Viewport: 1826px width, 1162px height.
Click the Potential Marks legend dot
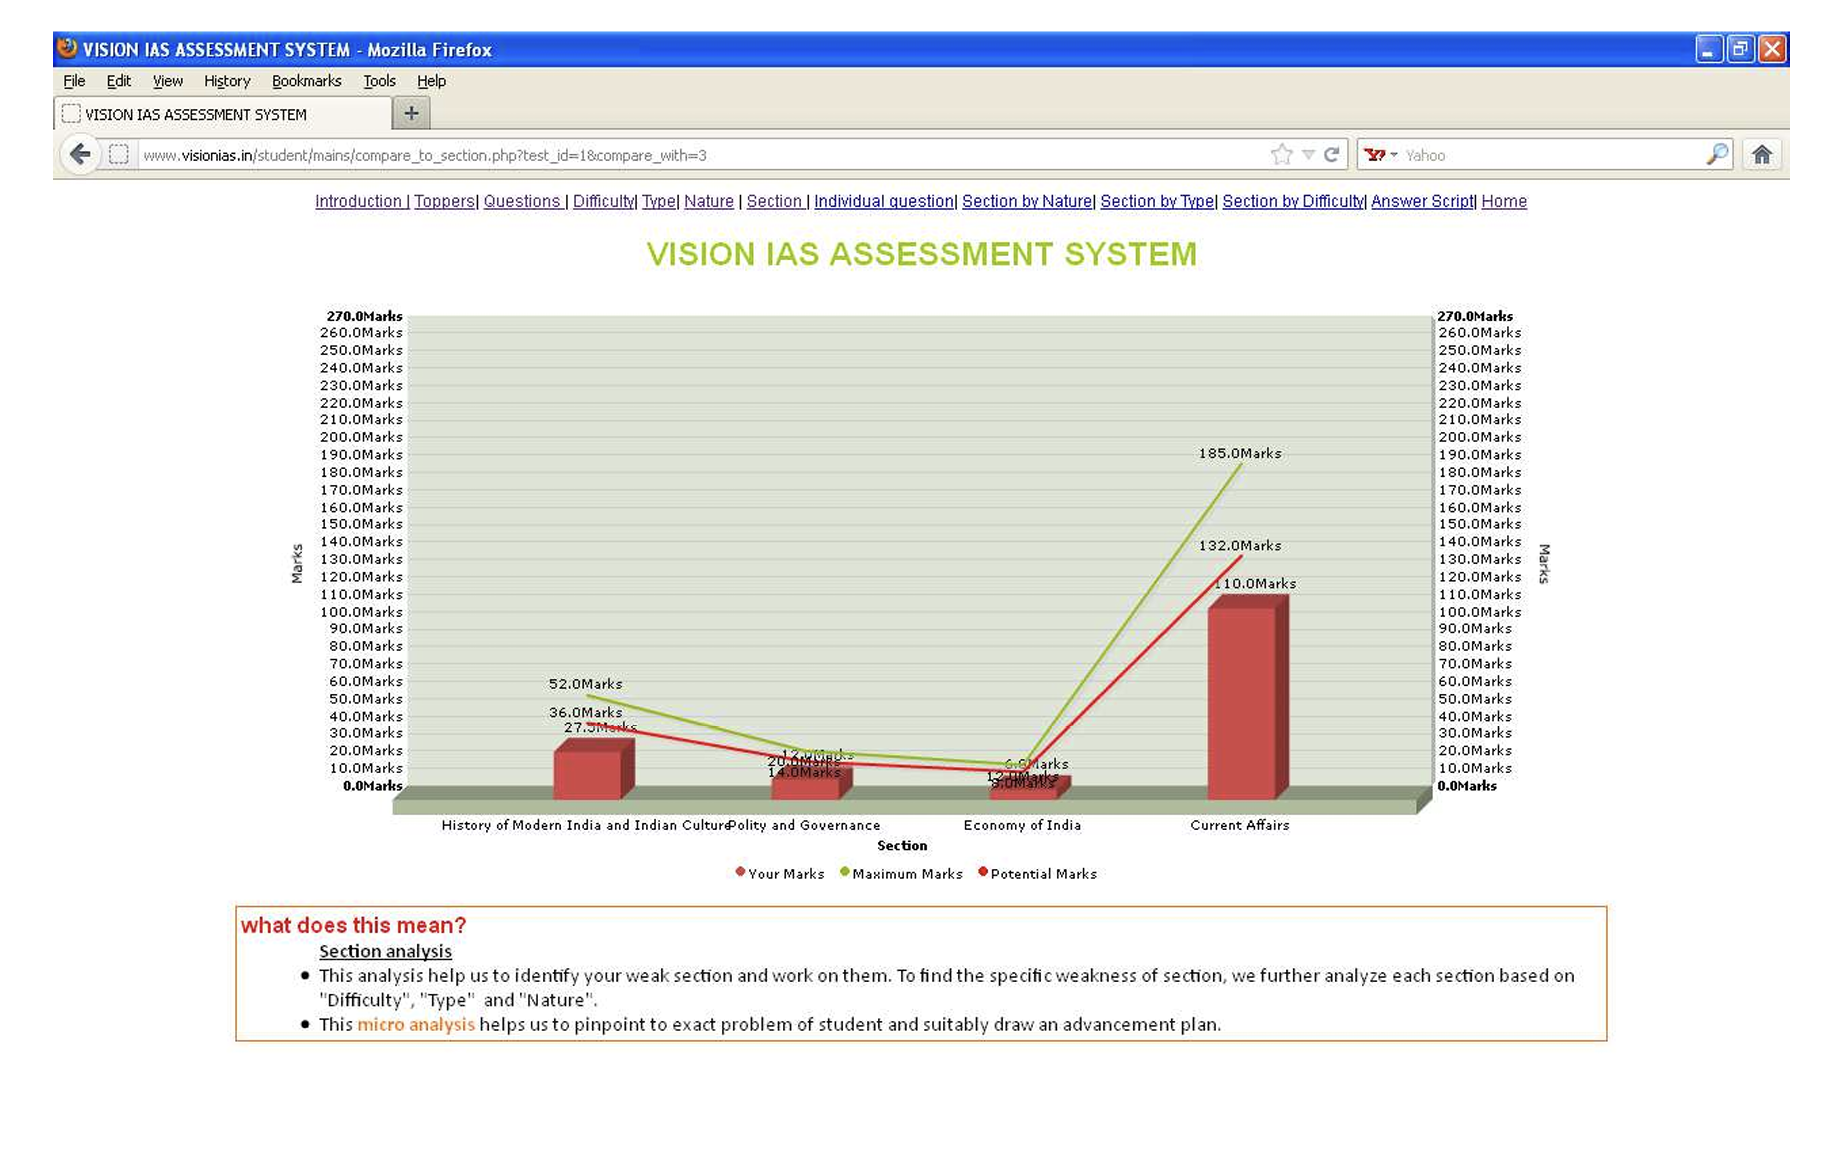tap(983, 872)
